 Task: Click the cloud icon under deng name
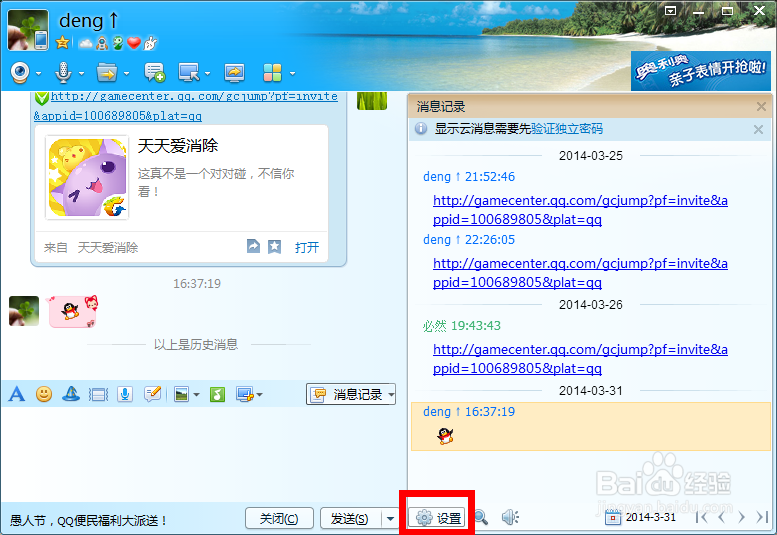86,44
